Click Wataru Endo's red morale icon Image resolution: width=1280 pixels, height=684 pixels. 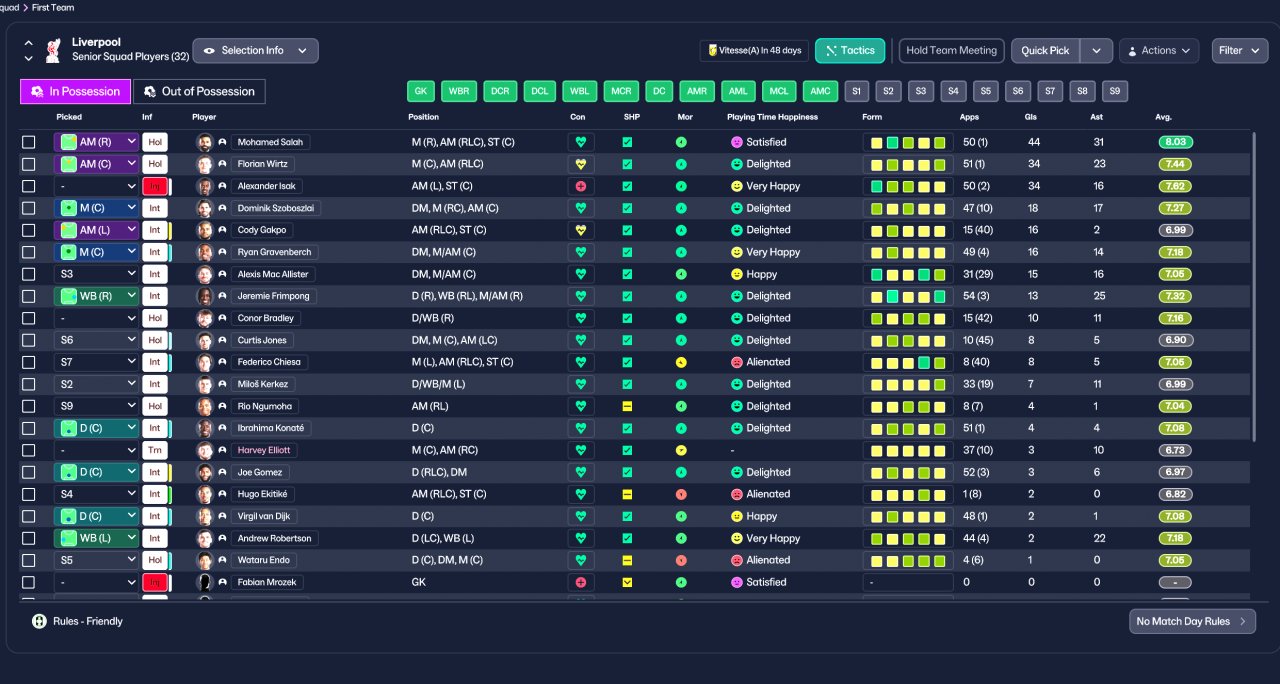[x=681, y=560]
